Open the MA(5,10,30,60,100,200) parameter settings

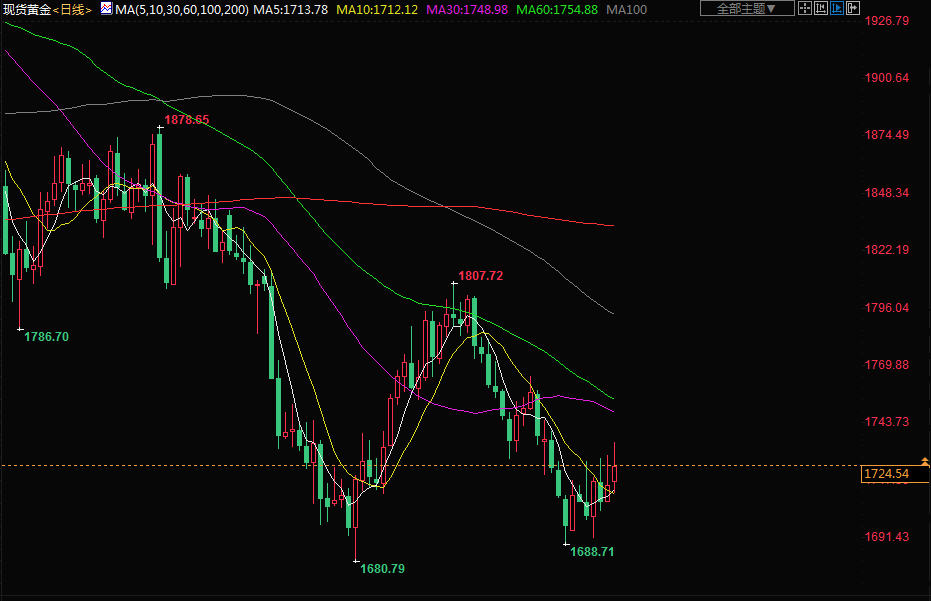pos(180,9)
